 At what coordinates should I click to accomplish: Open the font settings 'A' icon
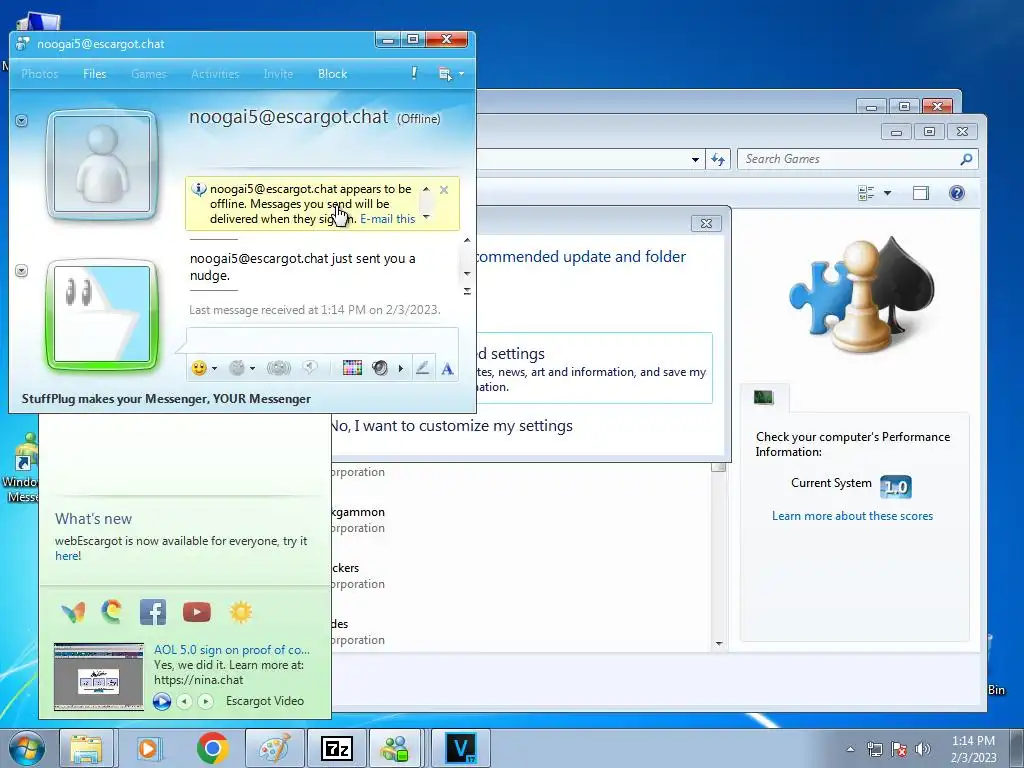(447, 369)
